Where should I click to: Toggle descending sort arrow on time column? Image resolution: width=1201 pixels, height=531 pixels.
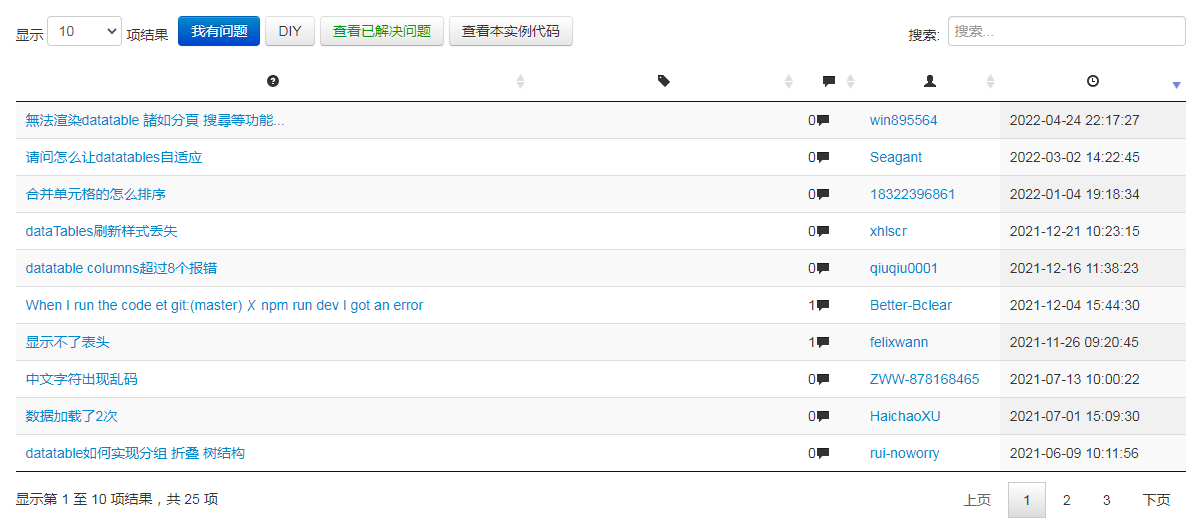pyautogui.click(x=1176, y=86)
